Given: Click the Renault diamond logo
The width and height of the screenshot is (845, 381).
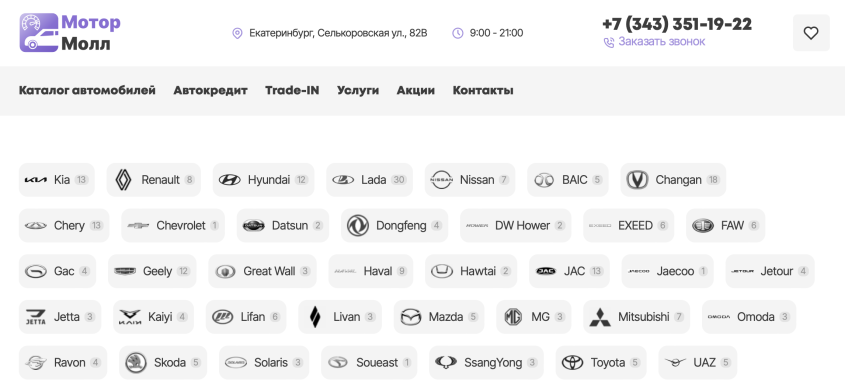Looking at the screenshot, I should click(x=123, y=180).
